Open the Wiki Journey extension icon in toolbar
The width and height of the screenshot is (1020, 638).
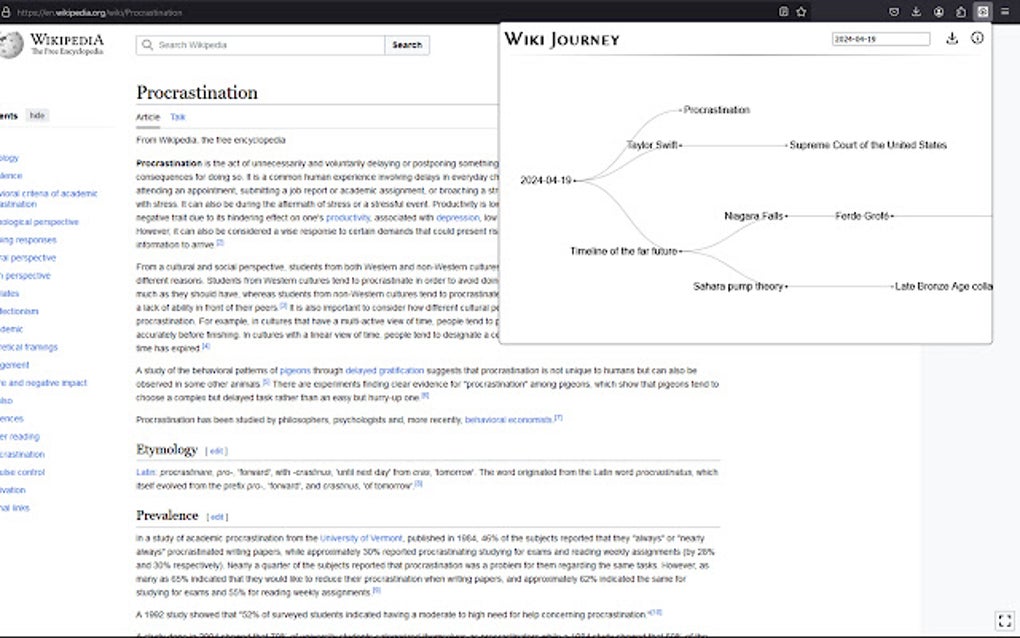tap(982, 11)
